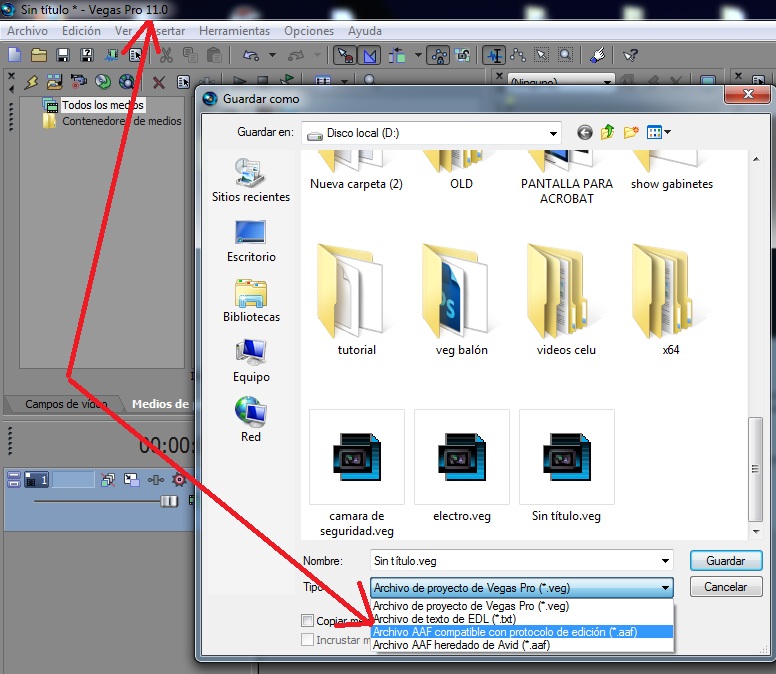This screenshot has width=776, height=674.
Task: Open the Auto Ripple mode dropdown arrow
Action: [418, 55]
